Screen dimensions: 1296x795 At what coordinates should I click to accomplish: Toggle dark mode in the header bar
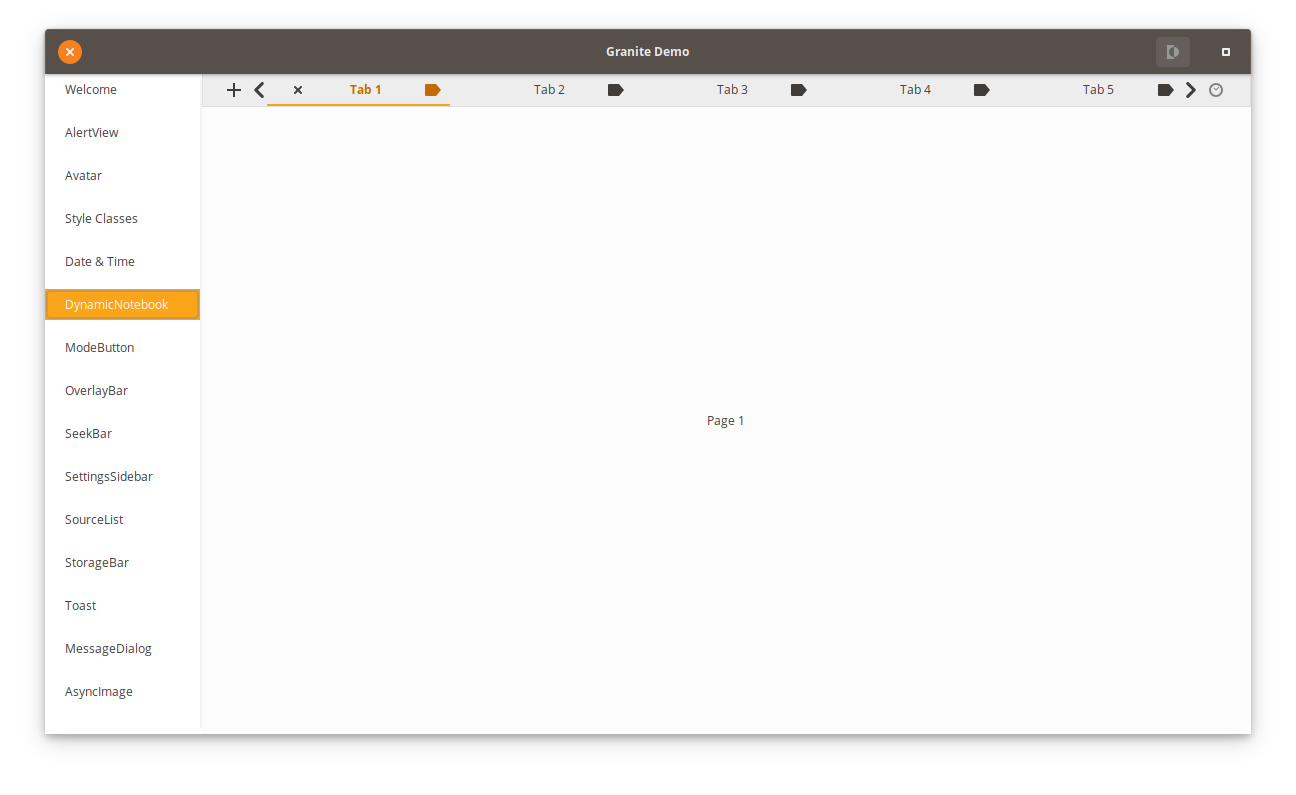(x=1172, y=51)
